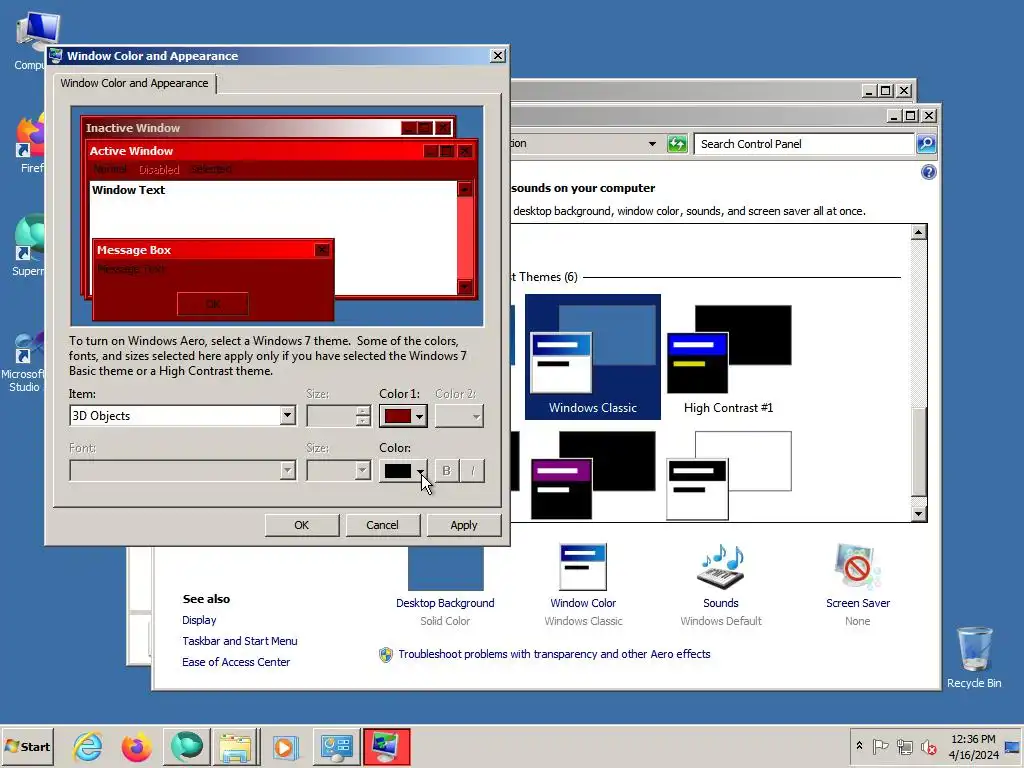Open the address bar history dropdown arrow

[652, 144]
